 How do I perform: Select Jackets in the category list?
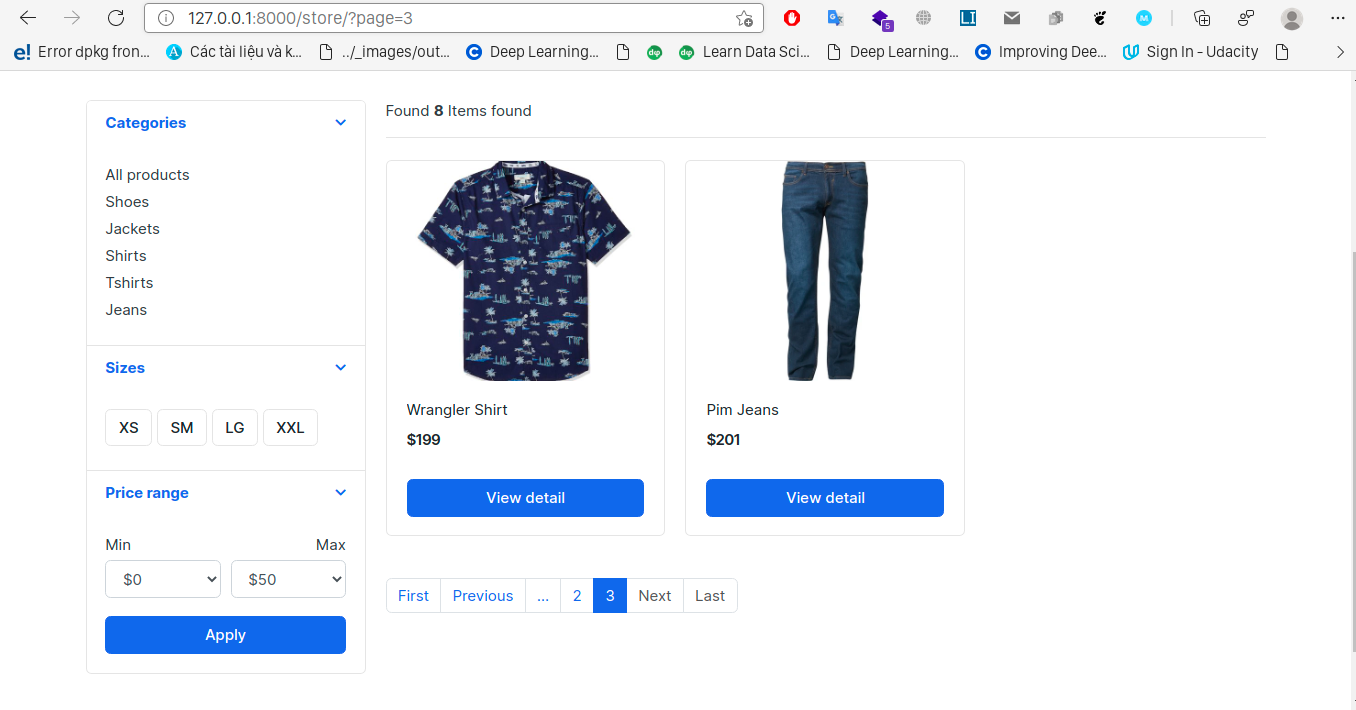(133, 229)
